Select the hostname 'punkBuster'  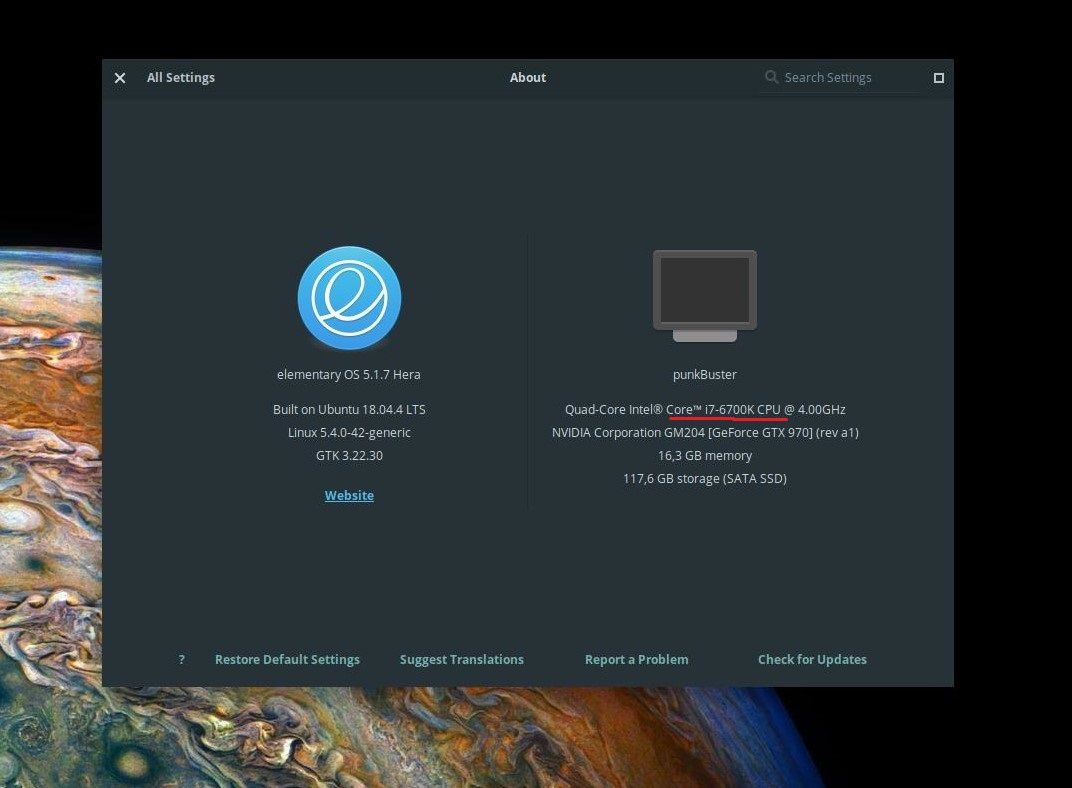(x=705, y=375)
